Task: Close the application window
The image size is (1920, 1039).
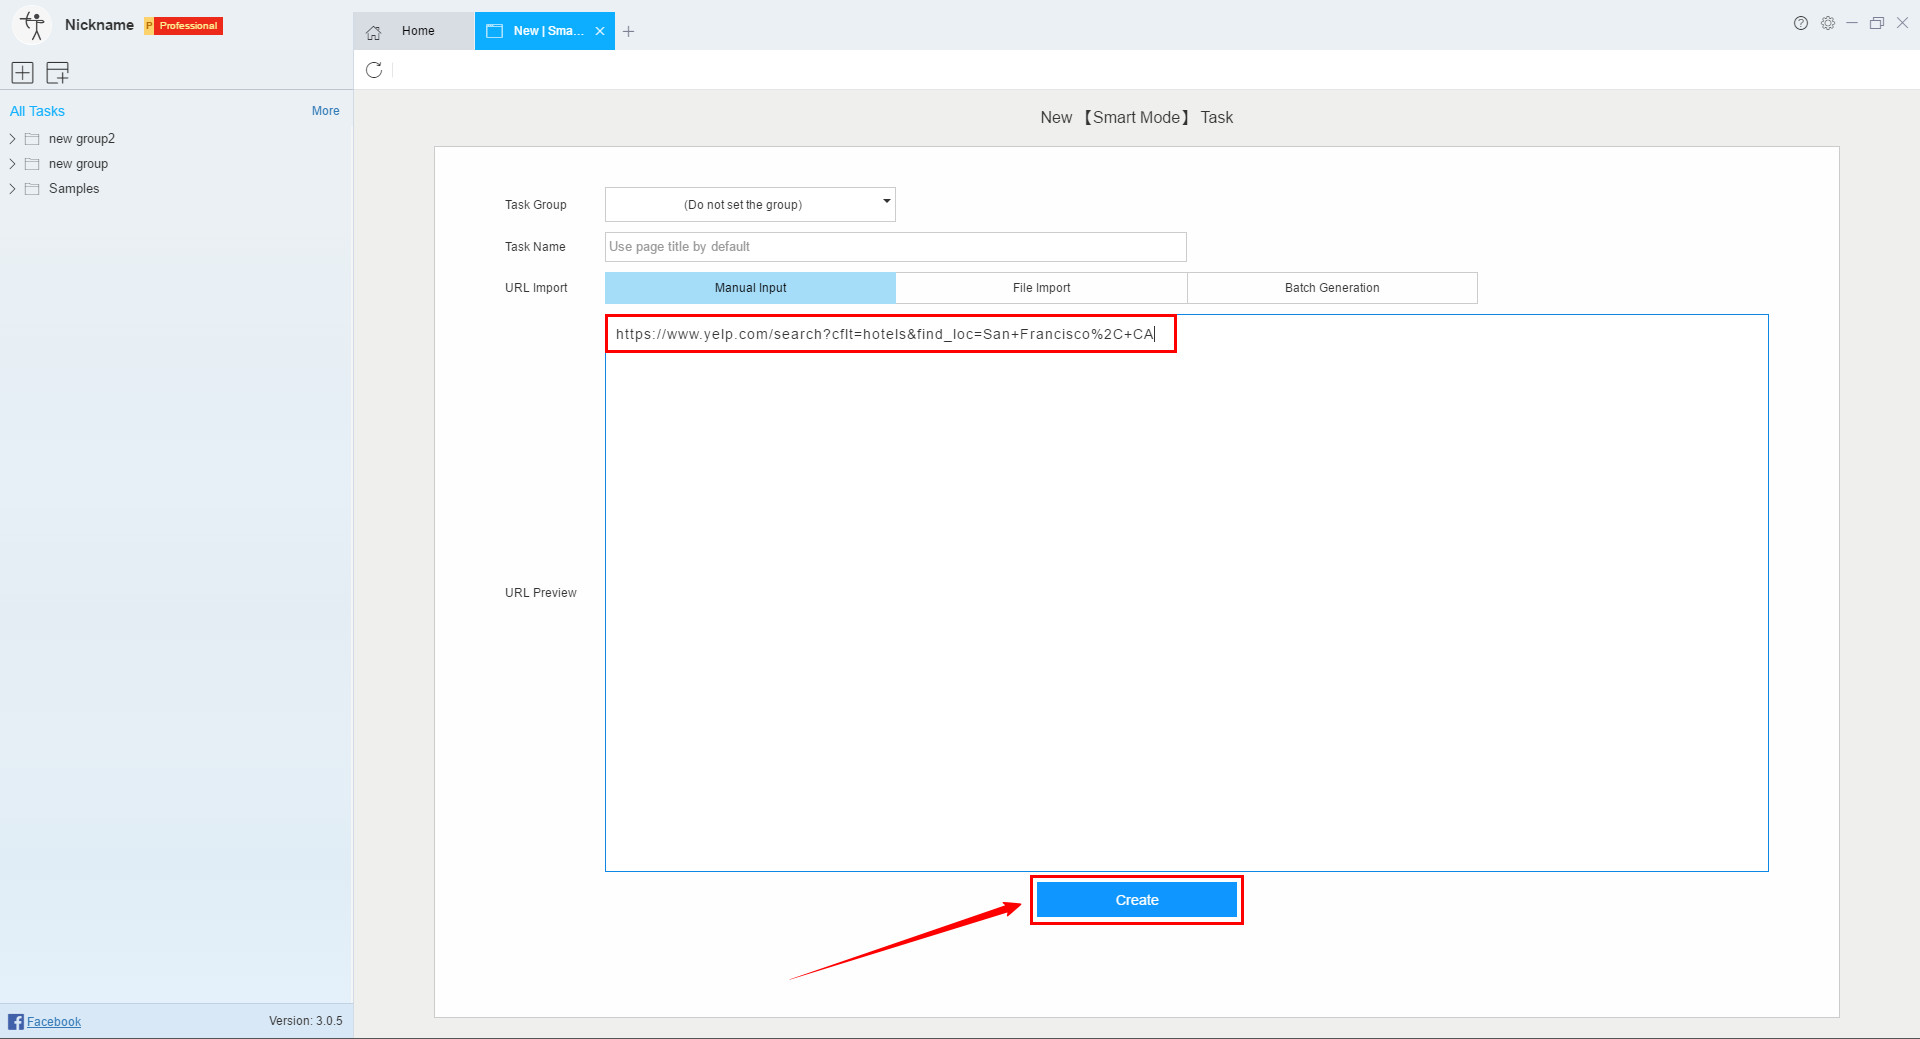Action: coord(1903,23)
